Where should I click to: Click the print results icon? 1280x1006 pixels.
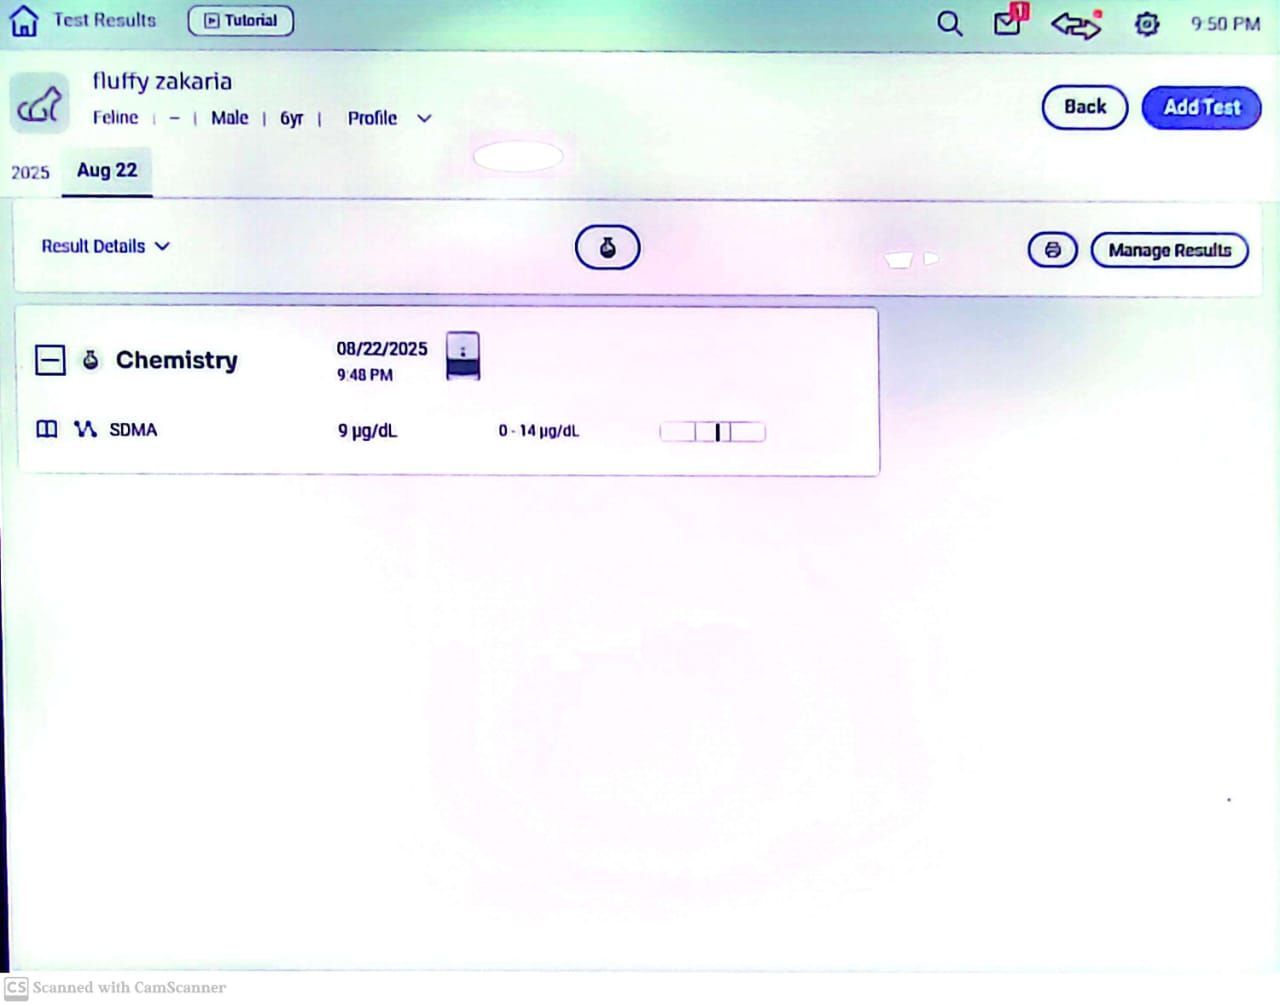point(1052,250)
